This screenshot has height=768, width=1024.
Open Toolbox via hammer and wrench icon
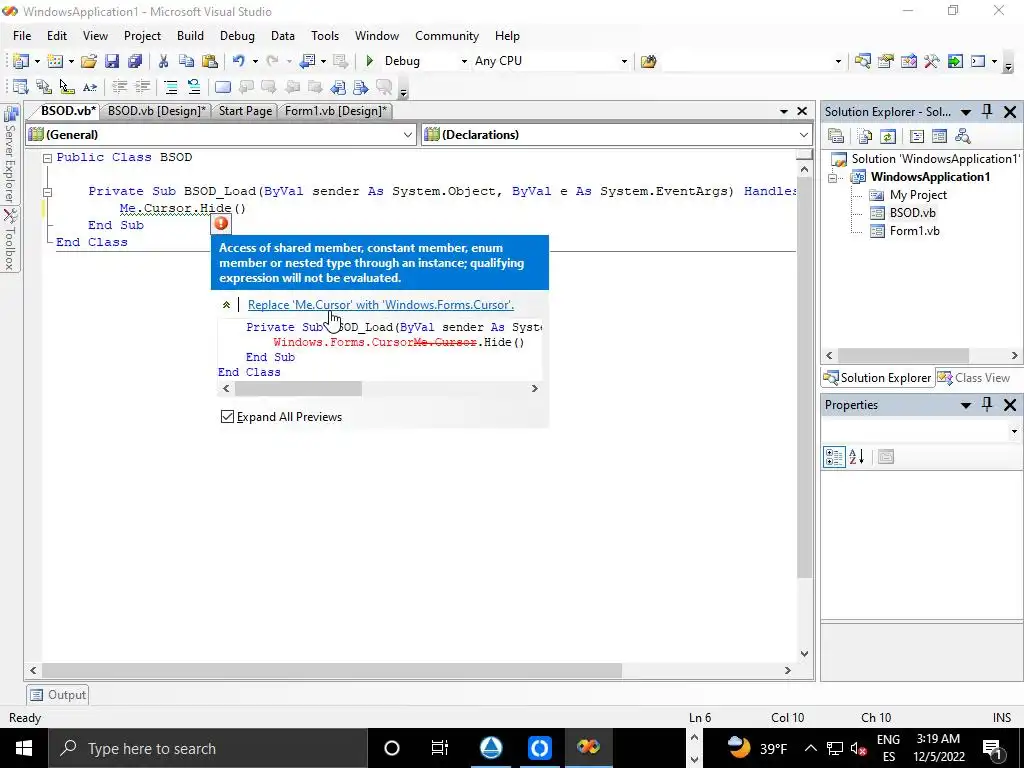point(932,61)
